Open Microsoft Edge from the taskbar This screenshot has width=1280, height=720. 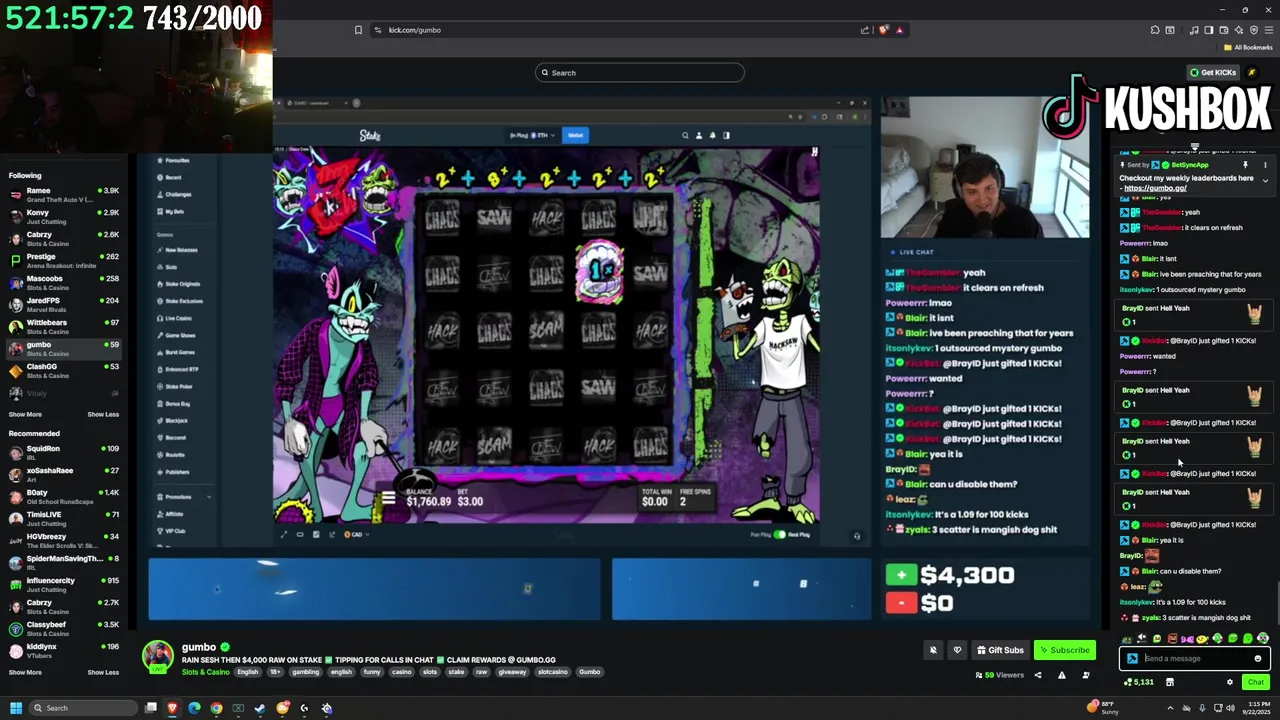194,708
